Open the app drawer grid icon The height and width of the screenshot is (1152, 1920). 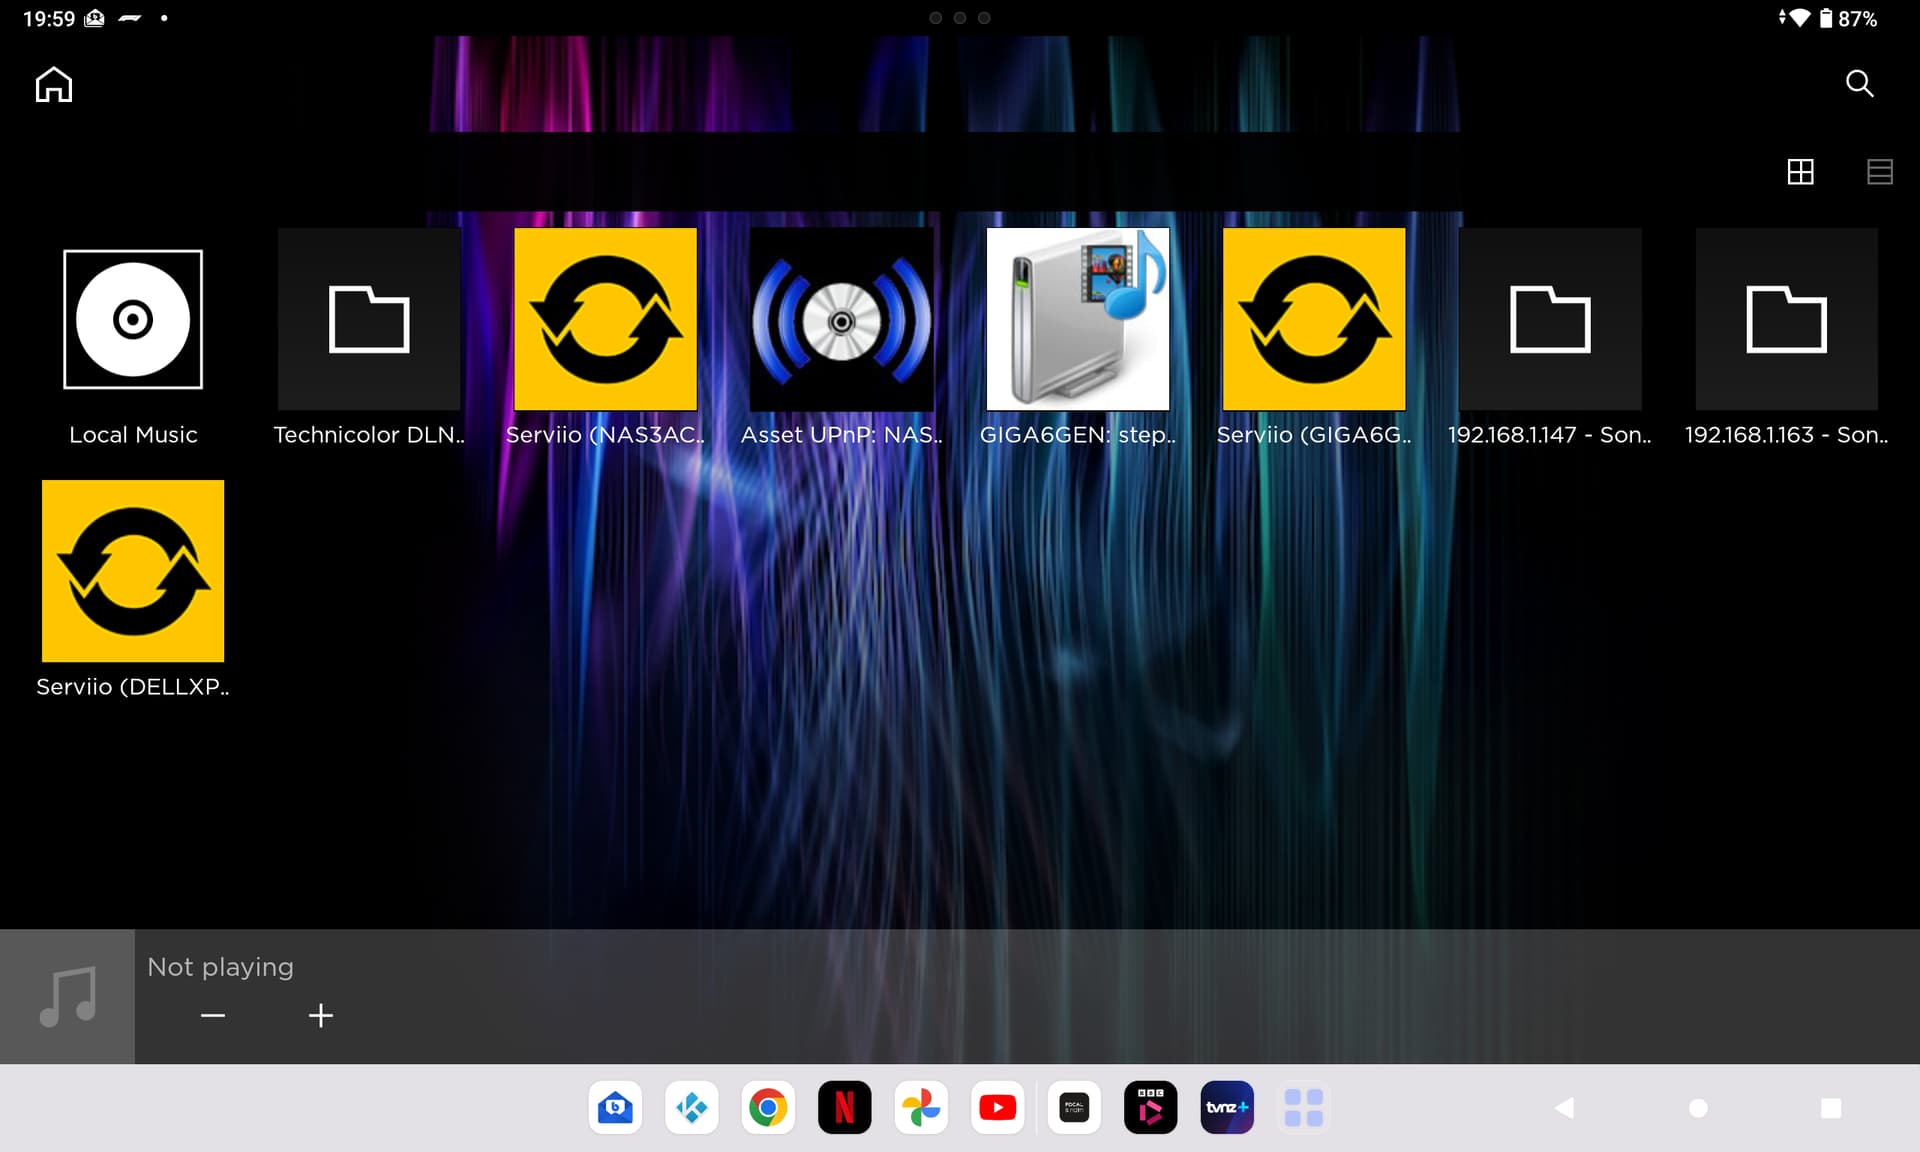coord(1303,1107)
